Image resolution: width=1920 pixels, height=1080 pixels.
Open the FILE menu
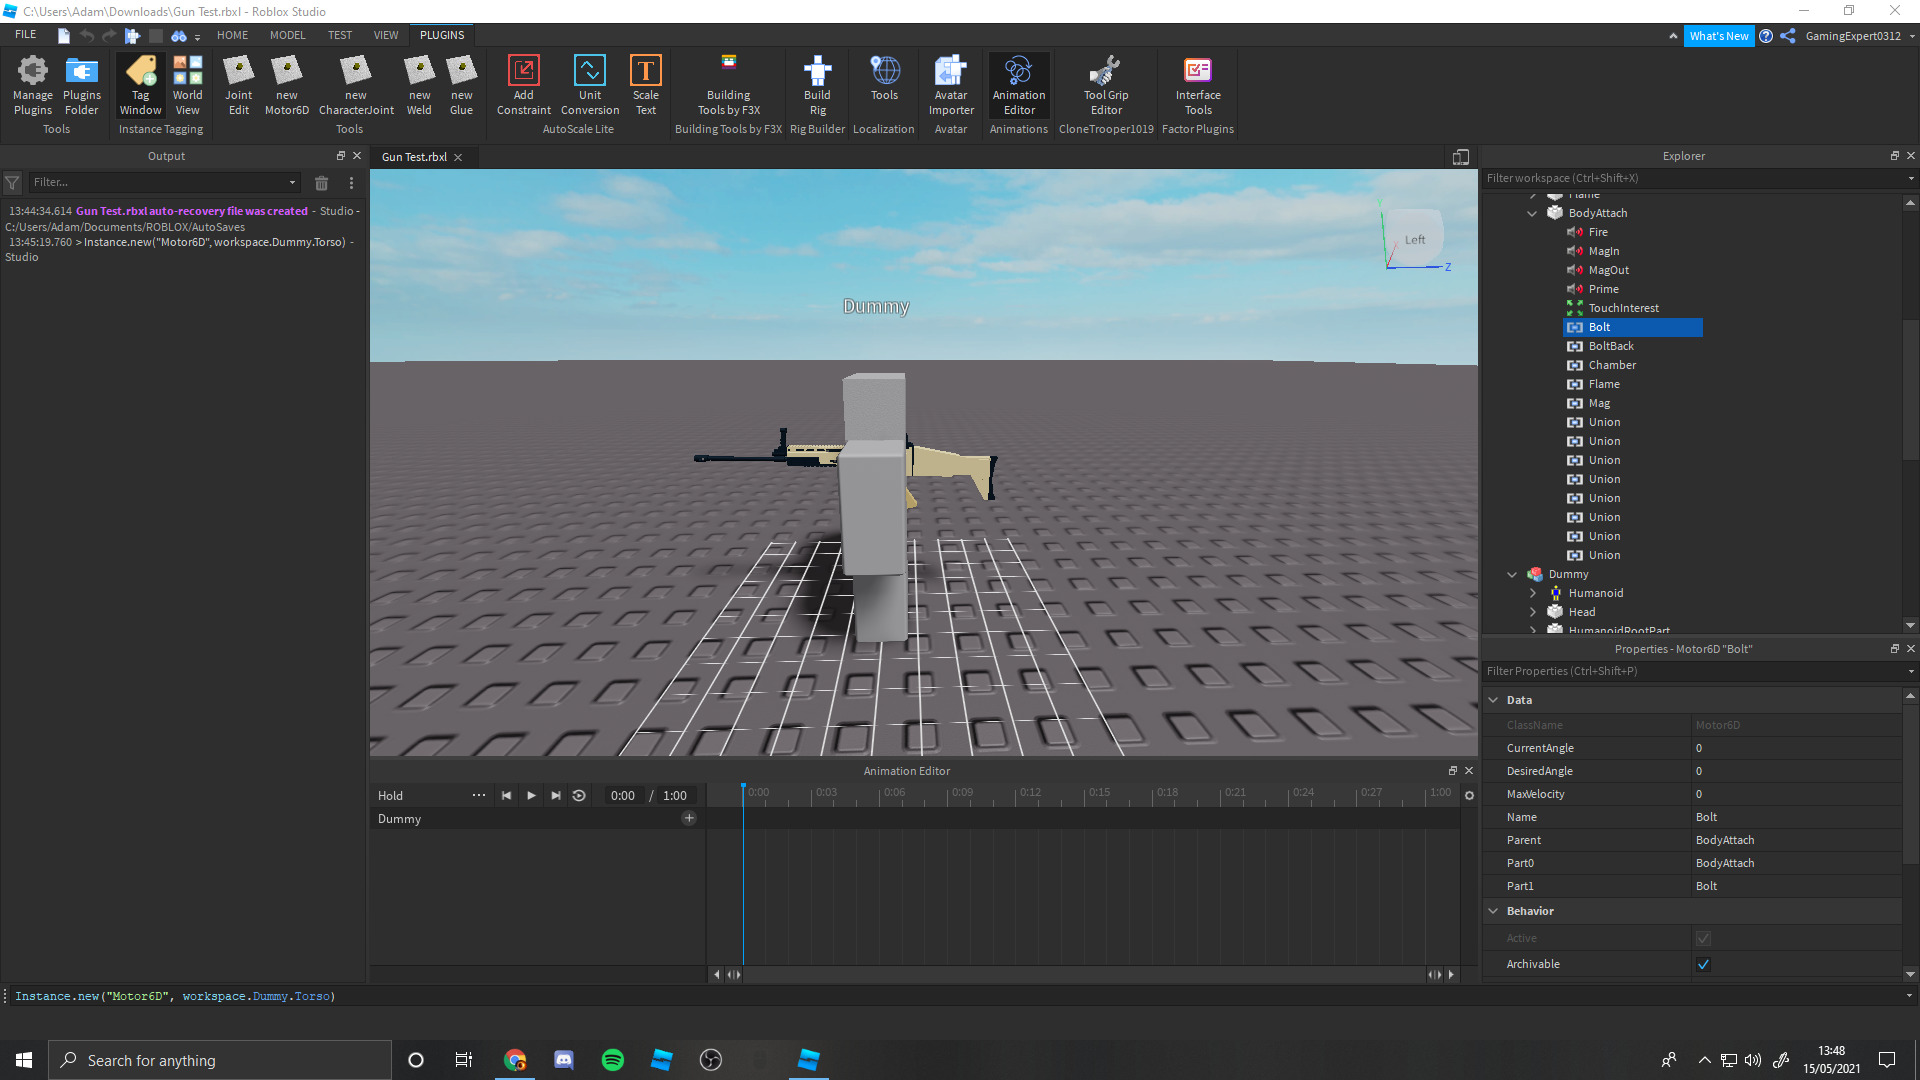tap(25, 35)
